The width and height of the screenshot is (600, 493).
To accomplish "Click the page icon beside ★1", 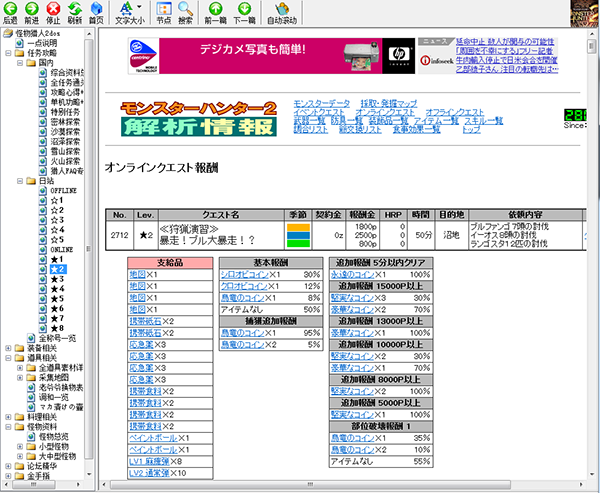I will pos(42,260).
